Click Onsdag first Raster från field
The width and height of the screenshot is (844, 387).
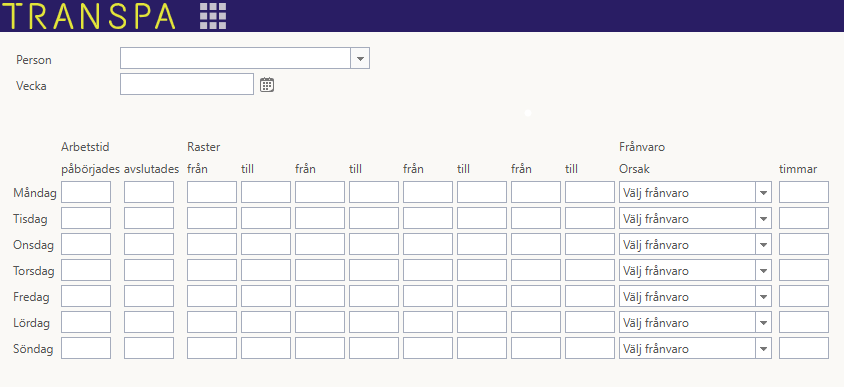[212, 244]
